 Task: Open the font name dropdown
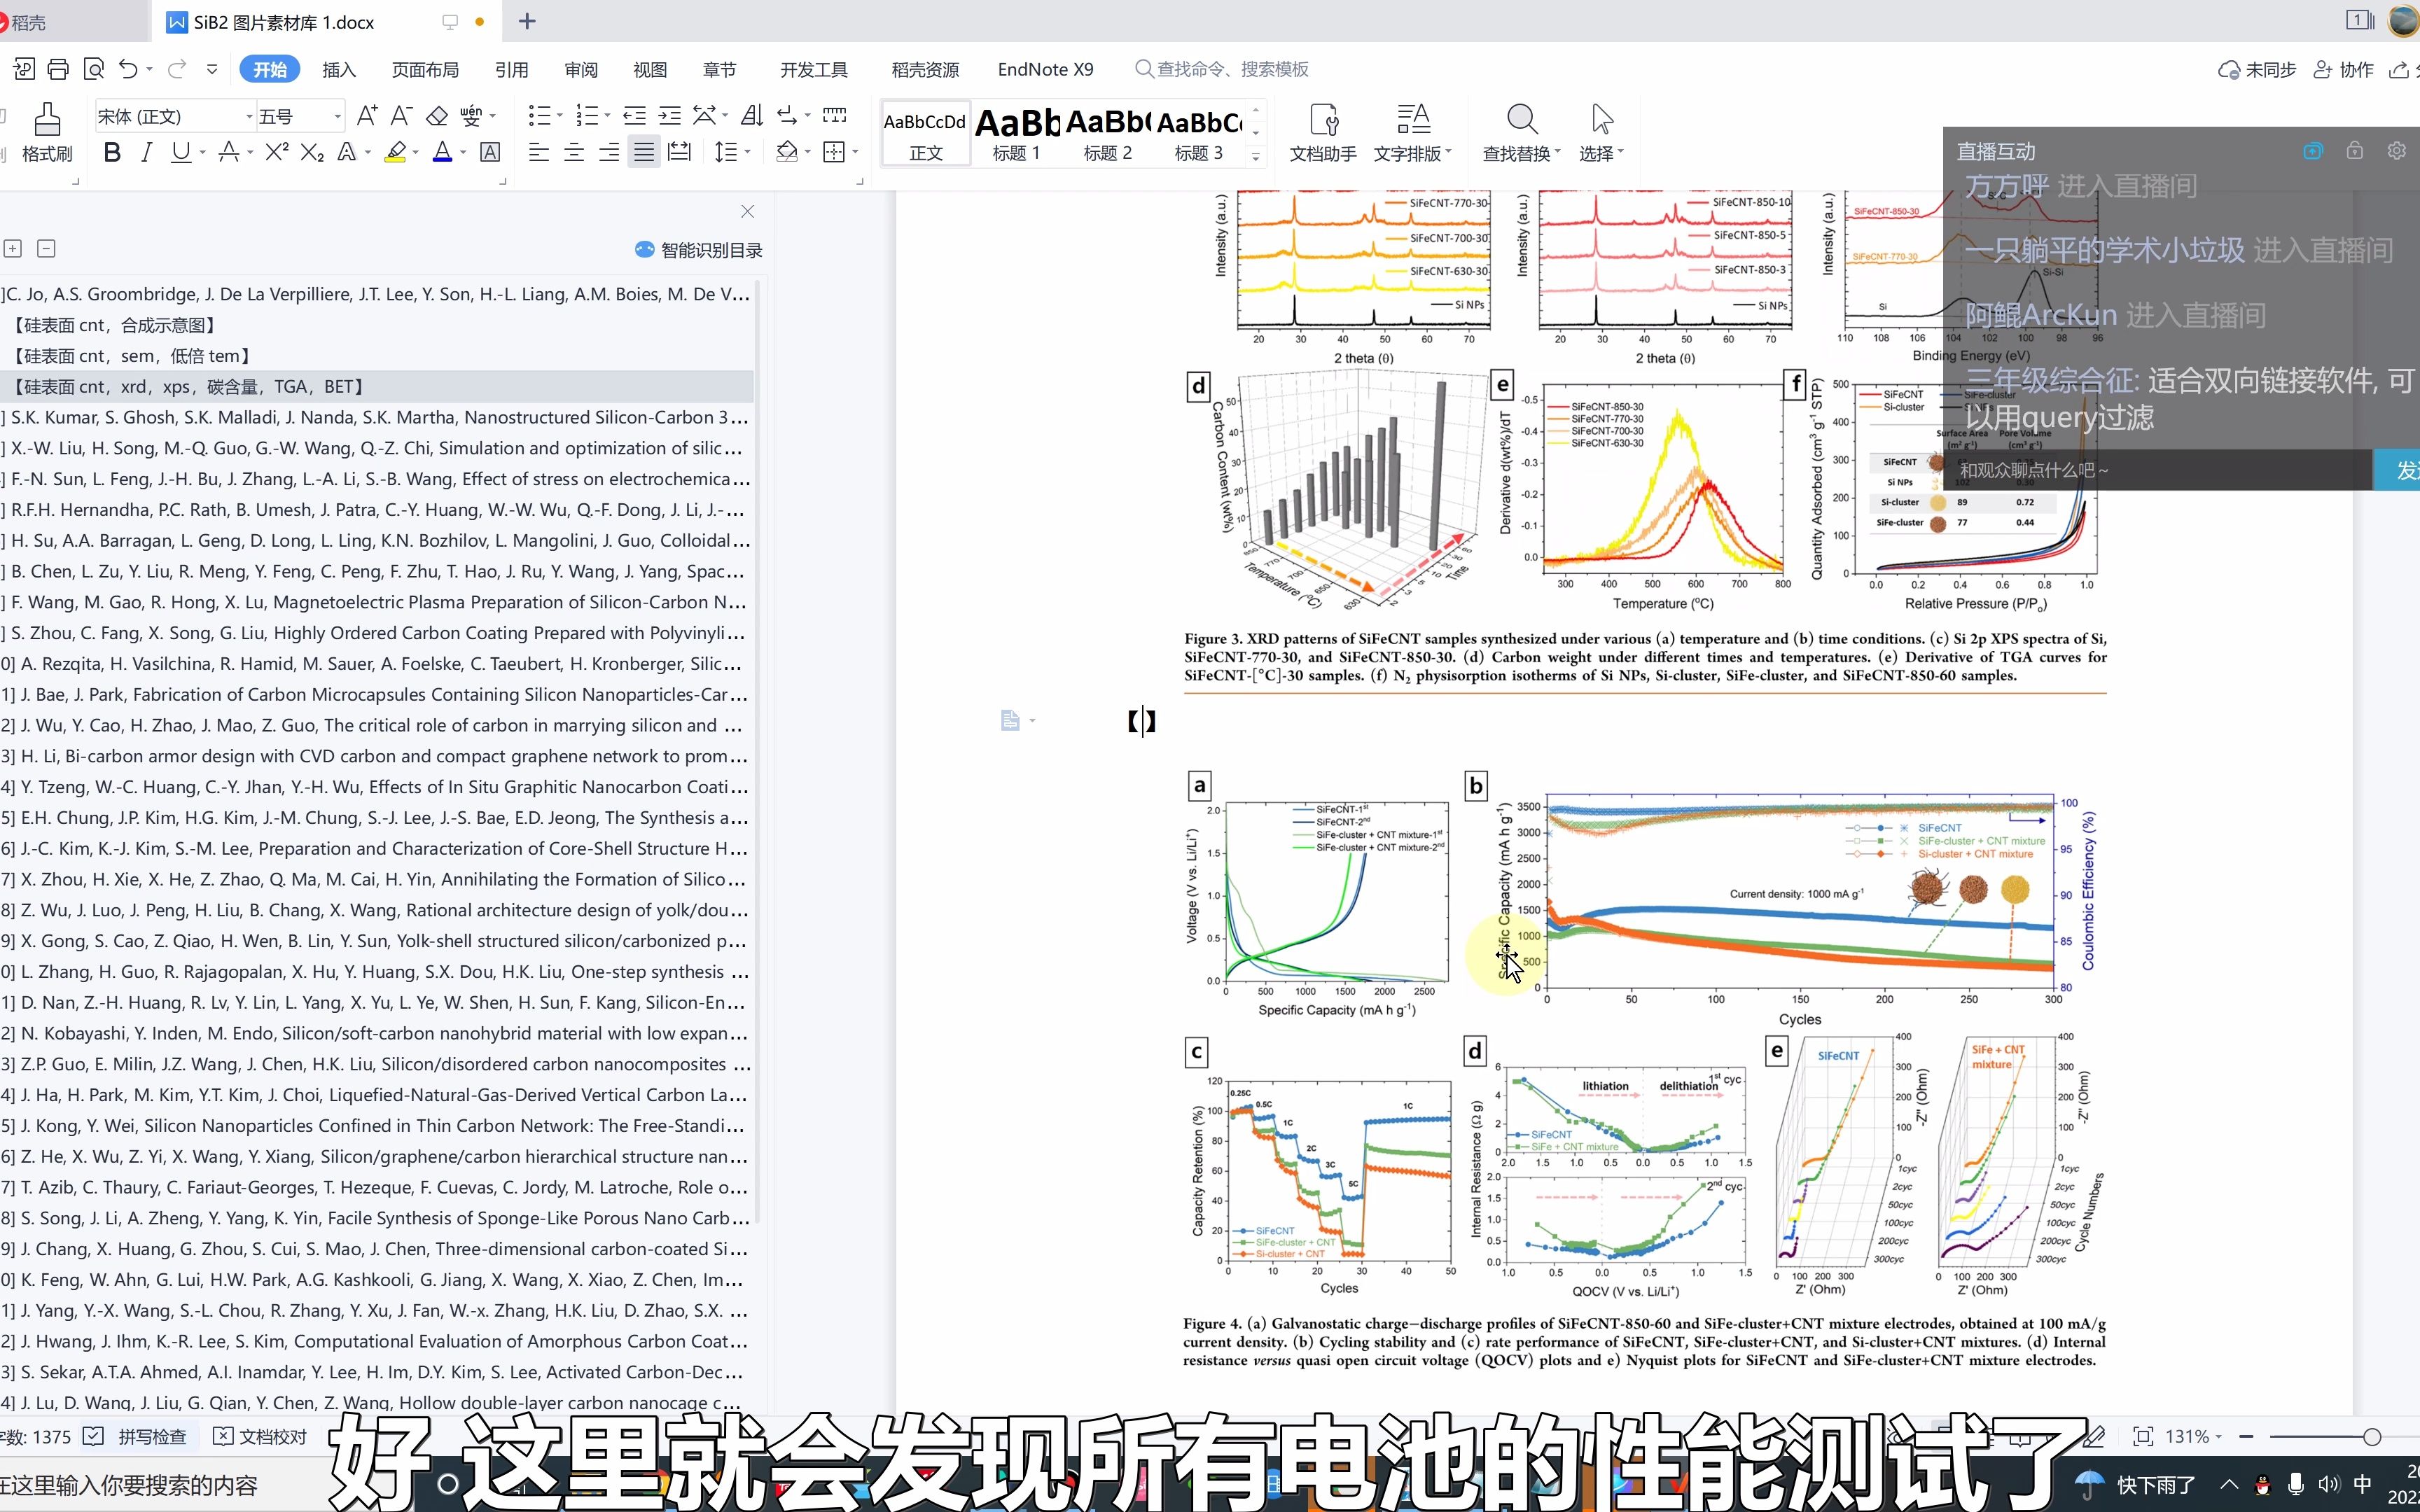pyautogui.click(x=249, y=117)
